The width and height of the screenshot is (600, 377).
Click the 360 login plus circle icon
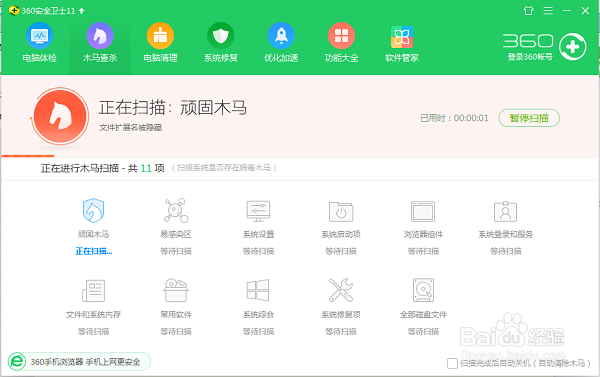(572, 47)
